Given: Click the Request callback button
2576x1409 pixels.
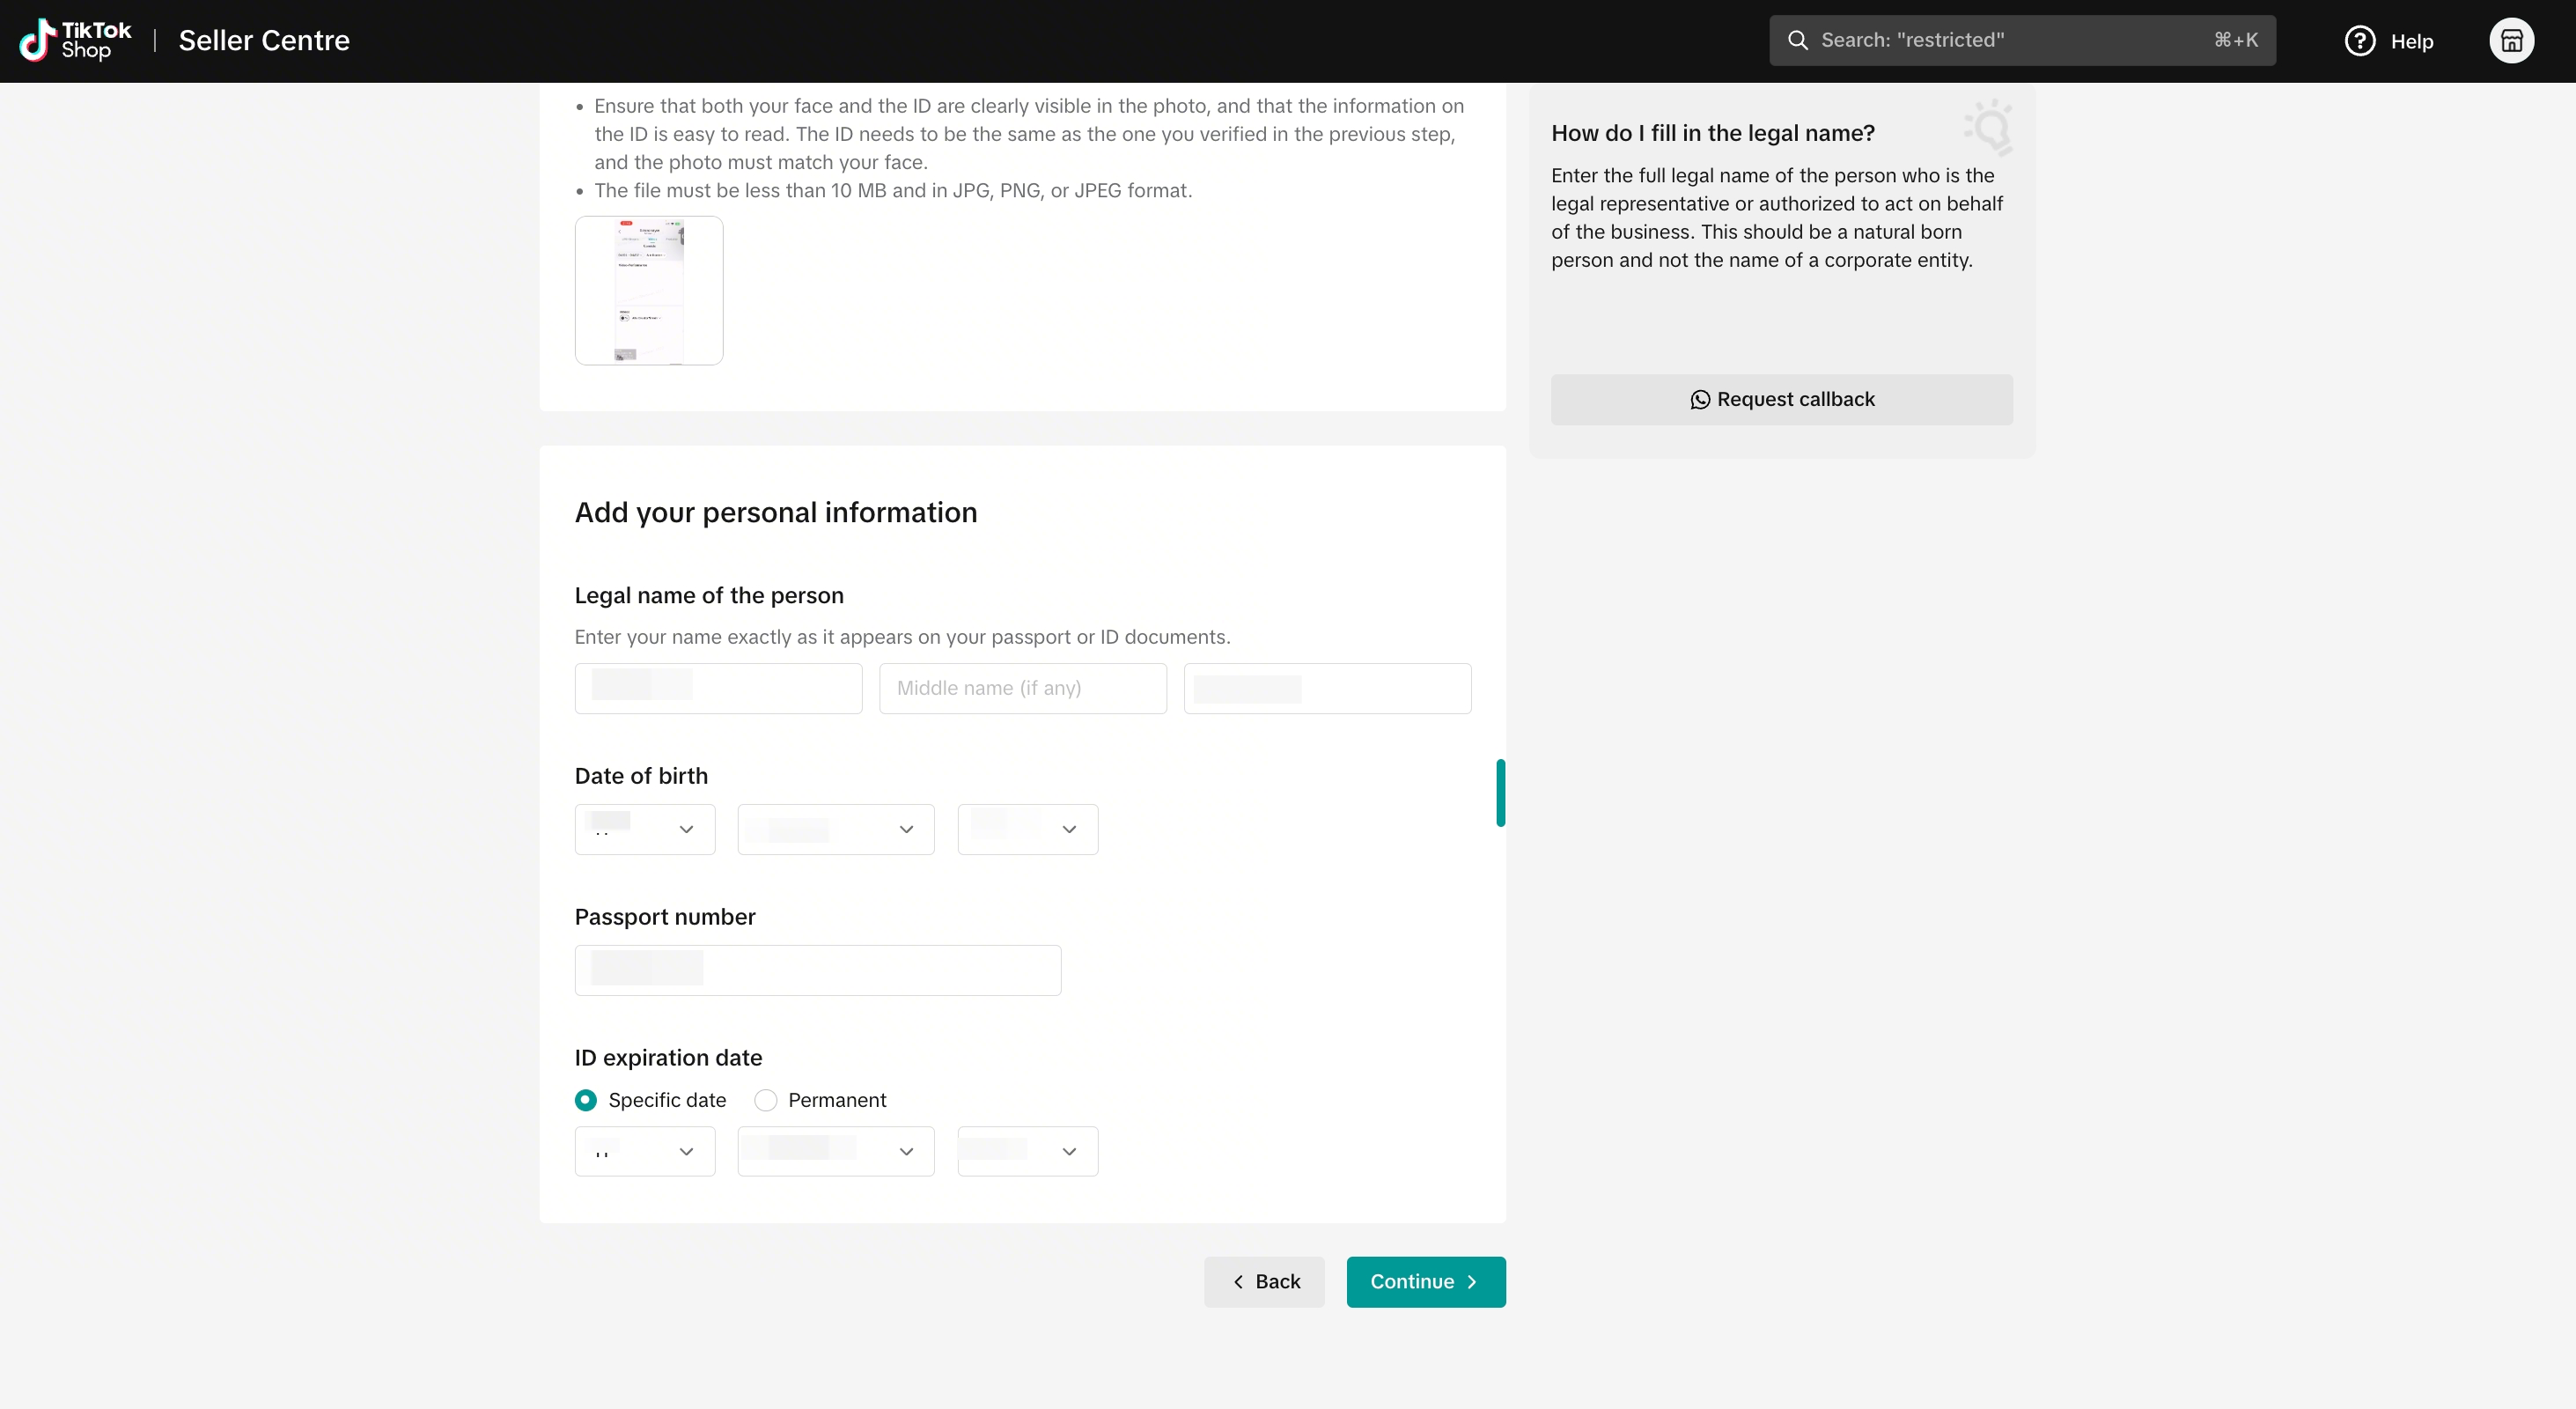Looking at the screenshot, I should (1781, 400).
